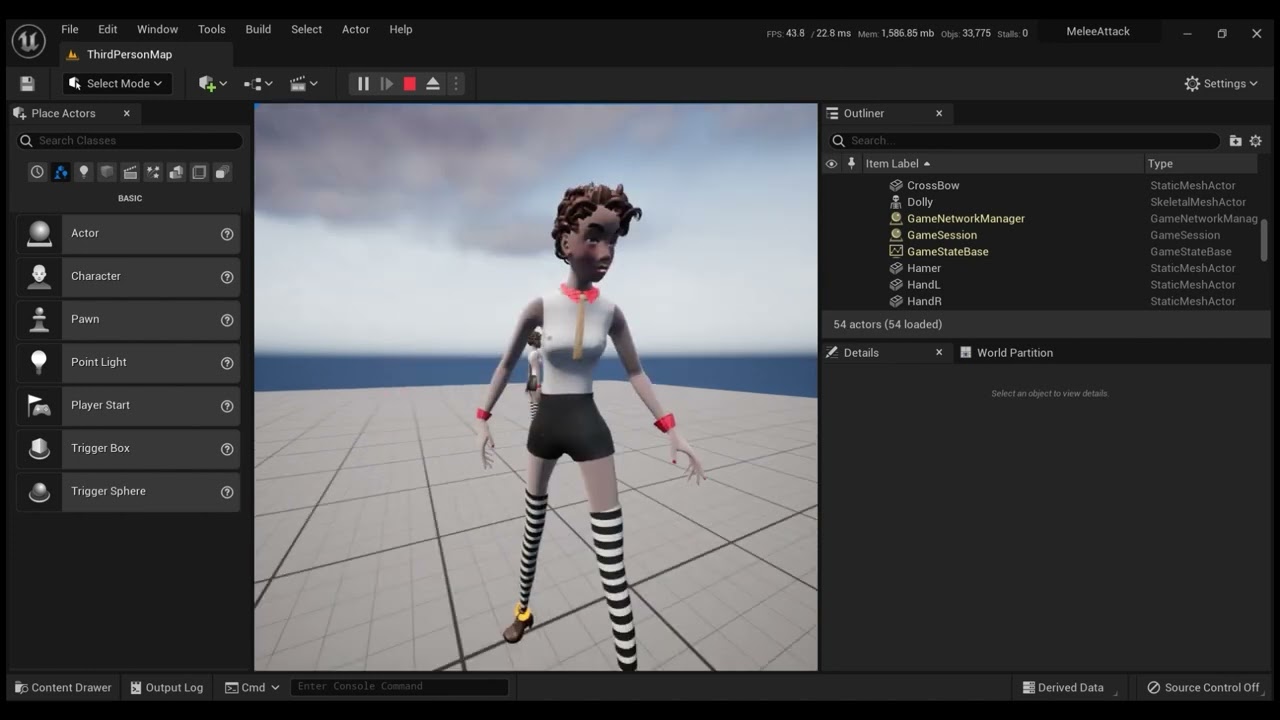Open play options three-dot menu
Viewport: 1280px width, 720px height.
point(456,84)
